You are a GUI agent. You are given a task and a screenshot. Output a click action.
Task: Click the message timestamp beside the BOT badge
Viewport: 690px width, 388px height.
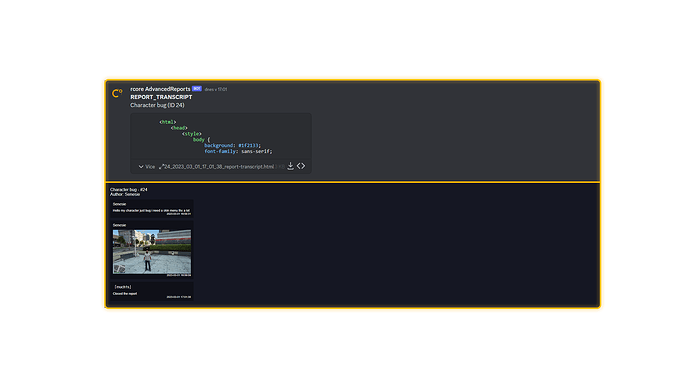point(216,89)
